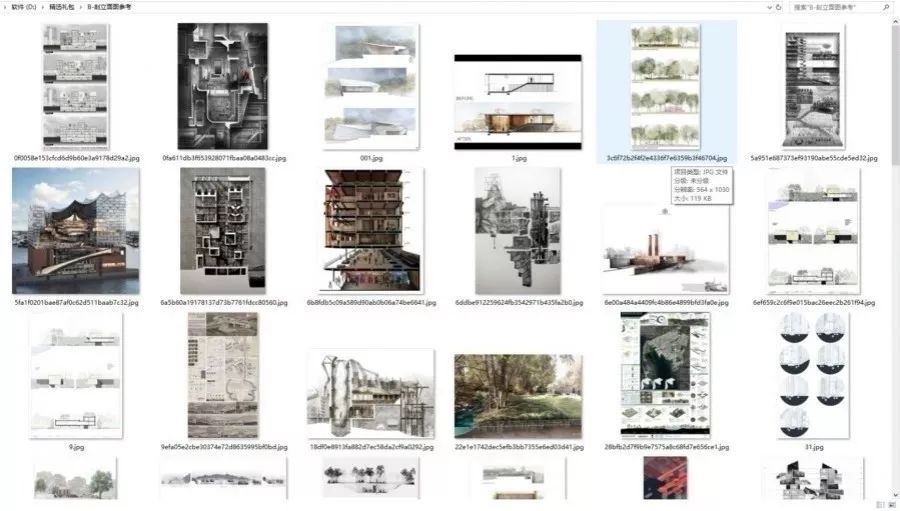
Task: Select the grey building section thumbnail 6a5b60a19178137d73b7761fdcc80560.jpg
Action: [223, 231]
